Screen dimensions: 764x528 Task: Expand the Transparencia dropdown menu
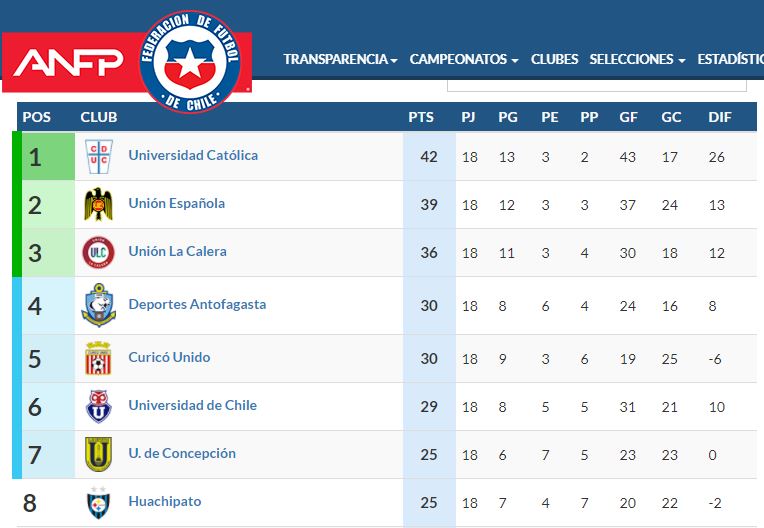(340, 59)
